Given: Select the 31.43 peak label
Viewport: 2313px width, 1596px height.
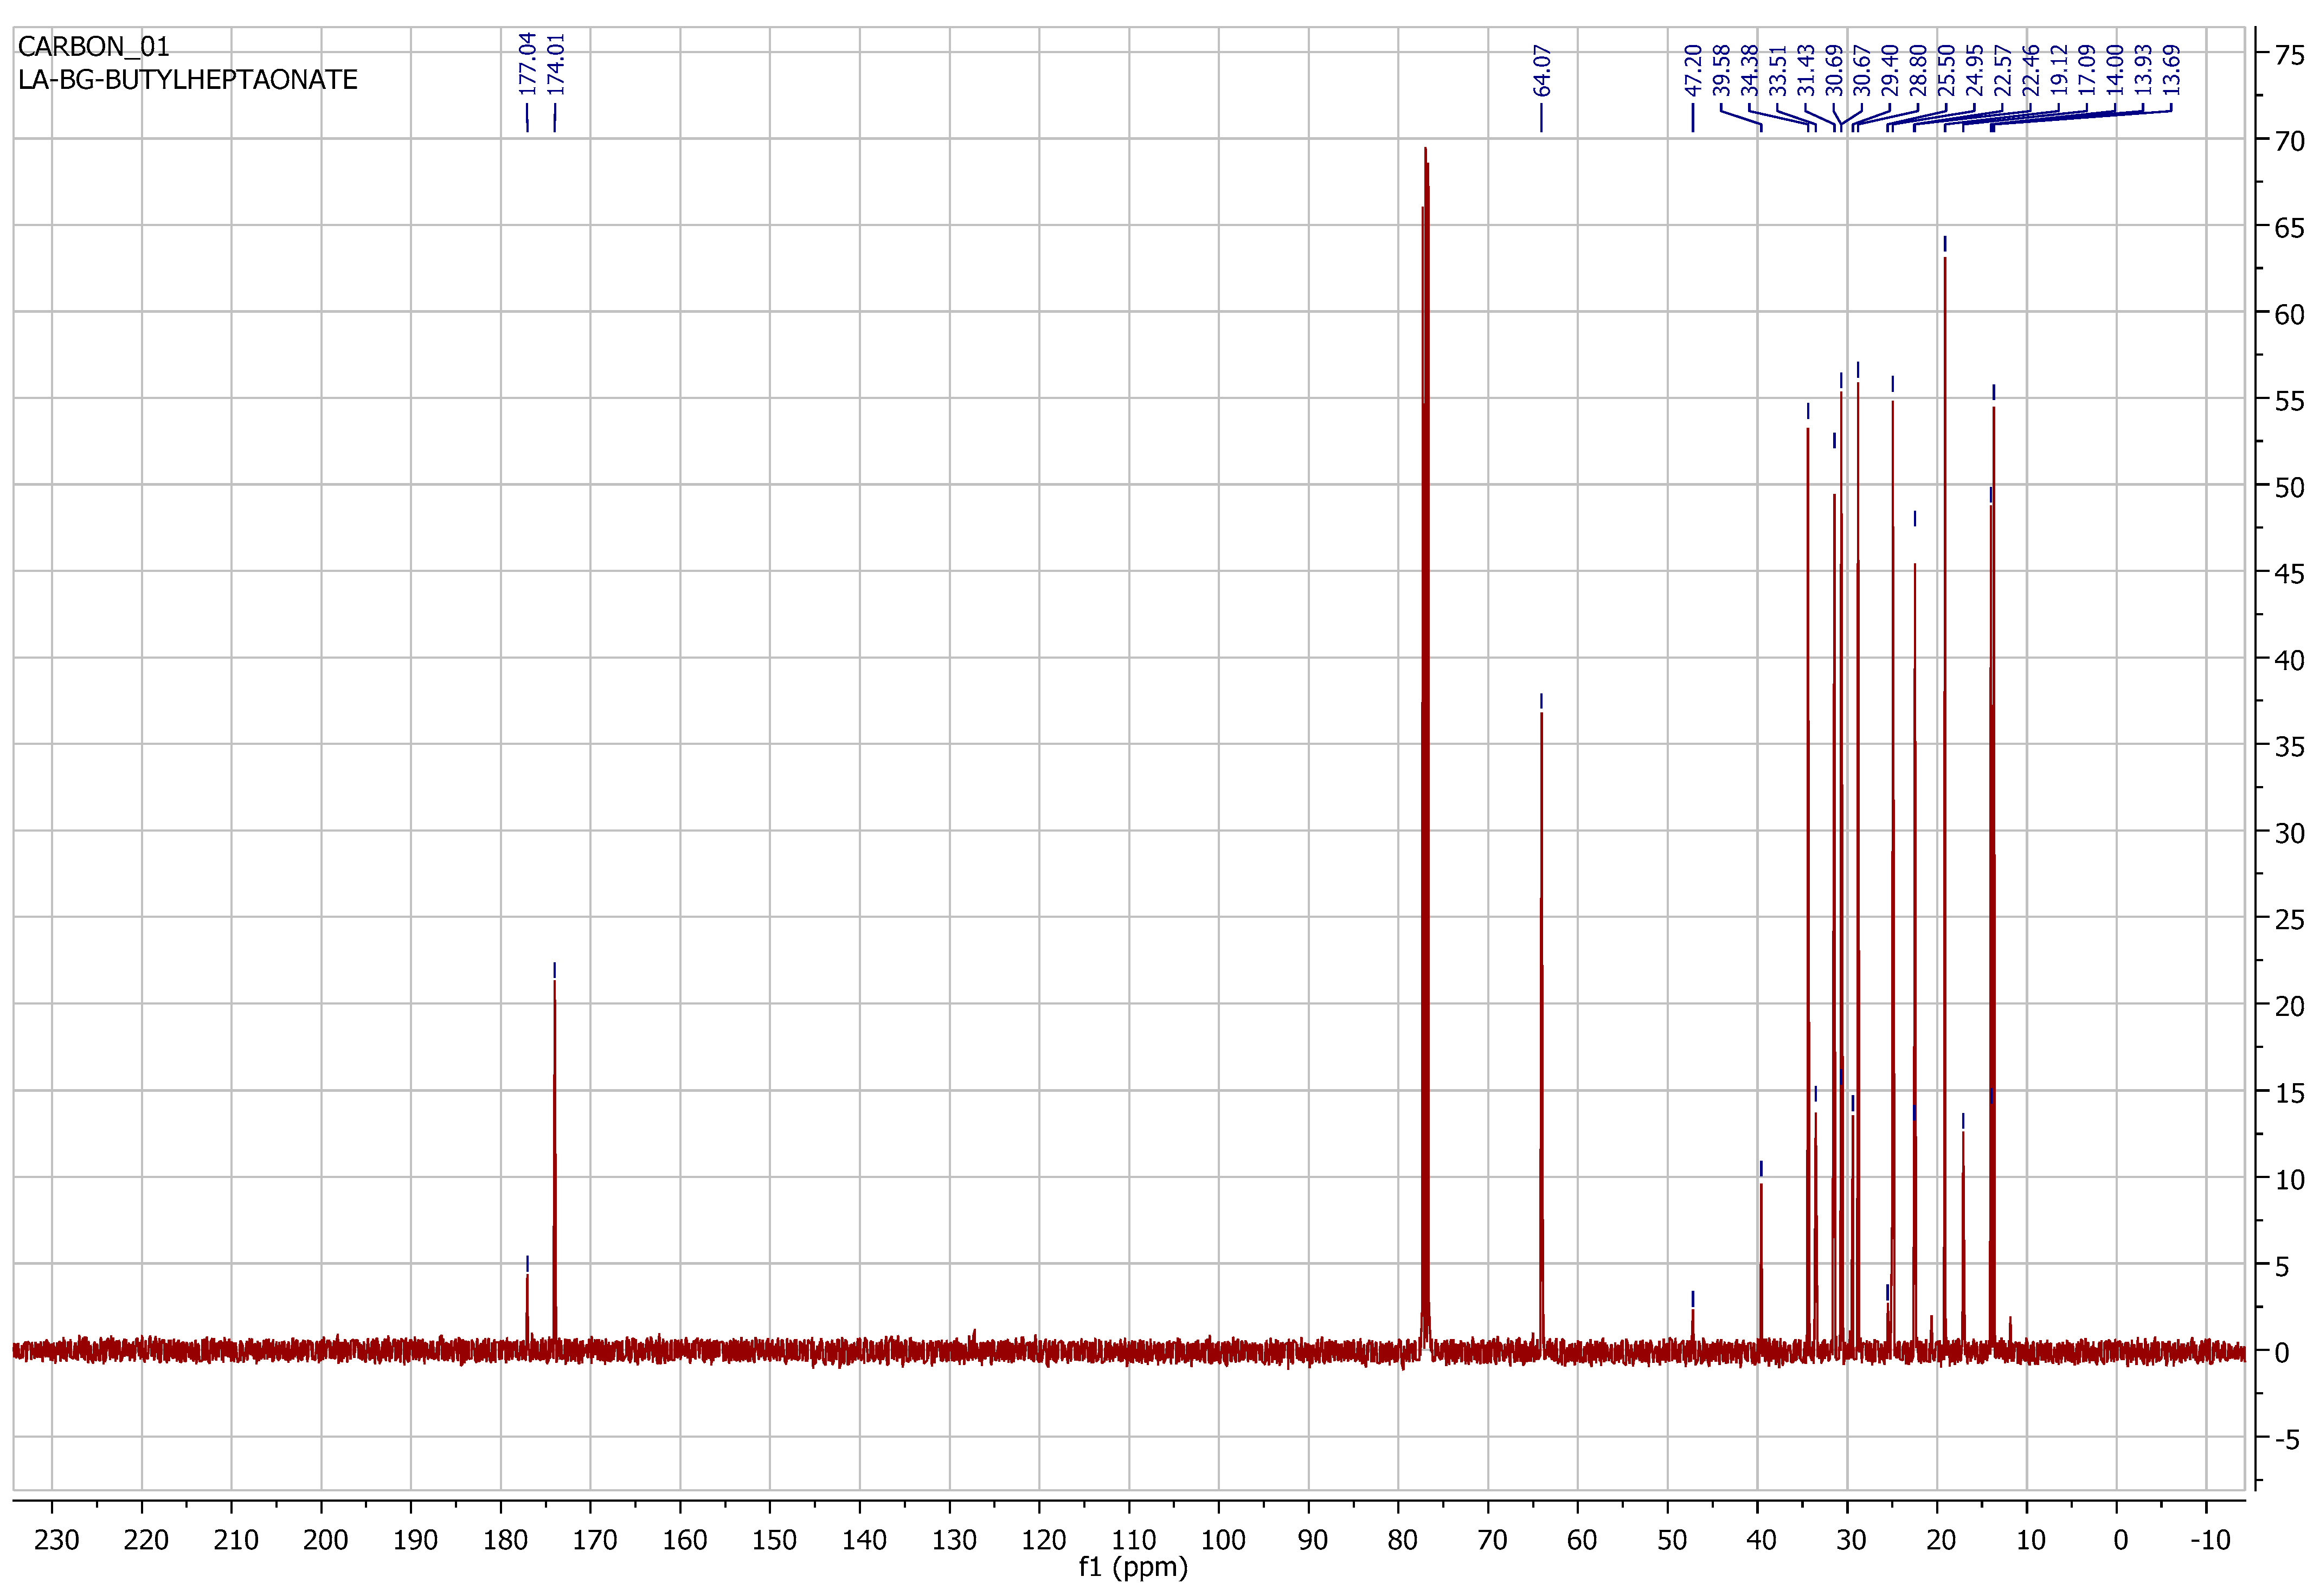Looking at the screenshot, I should pos(1805,70).
